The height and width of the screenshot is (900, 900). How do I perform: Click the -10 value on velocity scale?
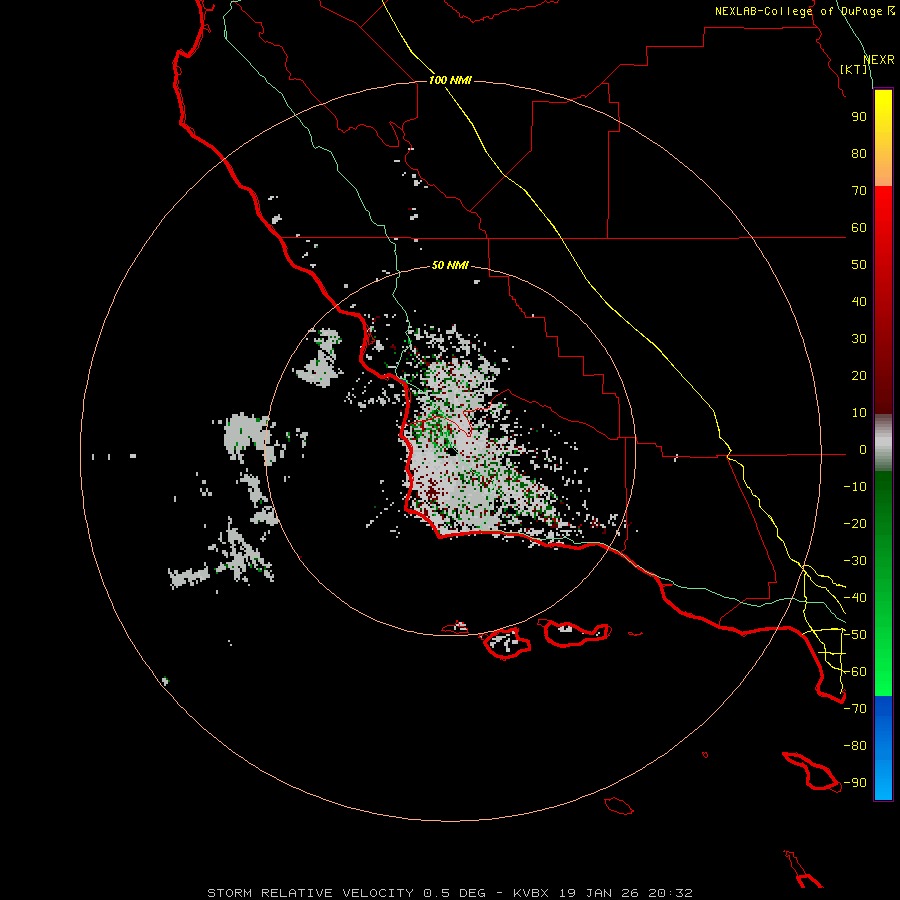[855, 487]
